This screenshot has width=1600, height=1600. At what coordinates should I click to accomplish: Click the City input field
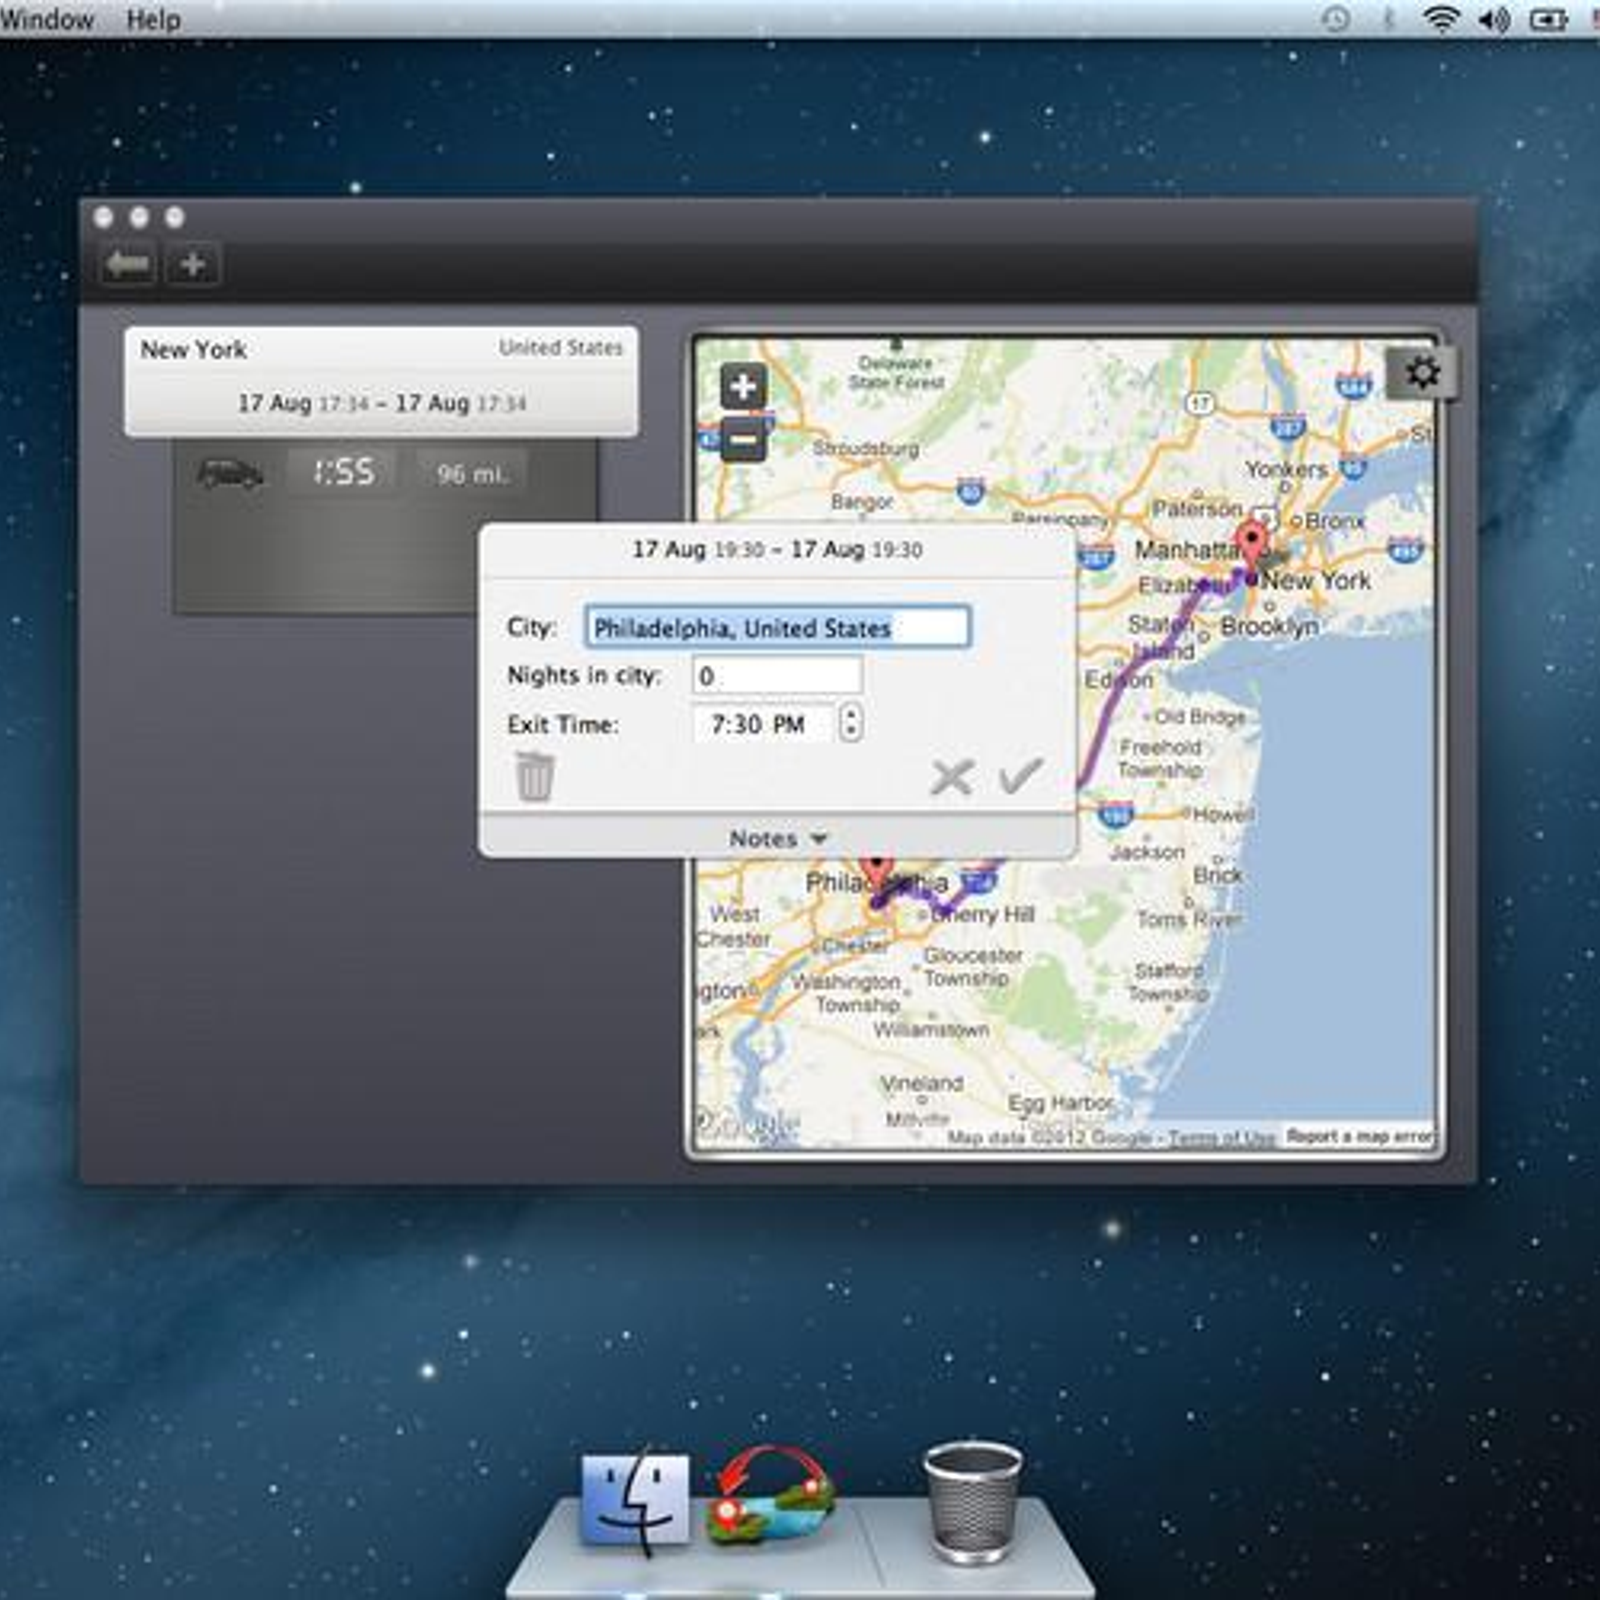[777, 627]
